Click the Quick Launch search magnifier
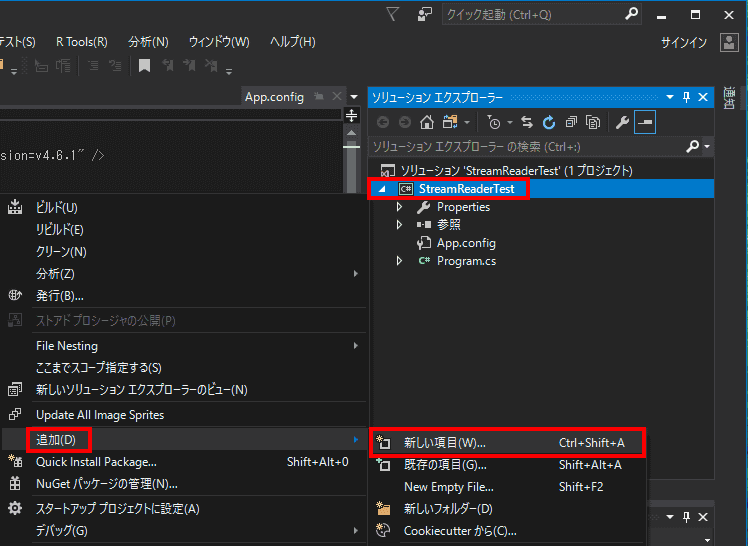This screenshot has height=546, width=748. pos(631,14)
